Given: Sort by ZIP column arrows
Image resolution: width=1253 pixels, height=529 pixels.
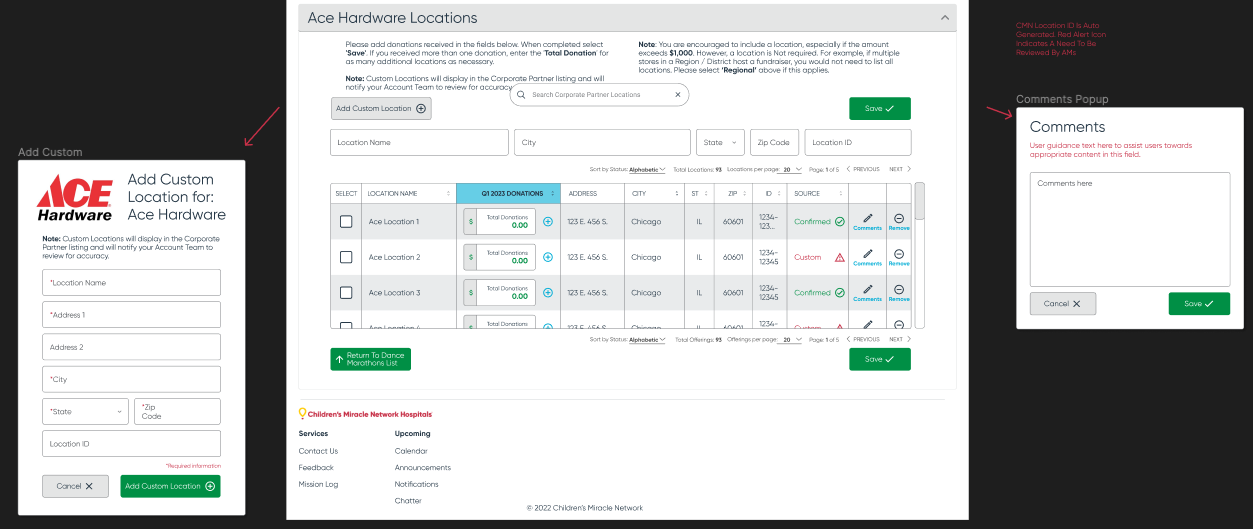Looking at the screenshot, I should (x=746, y=193).
